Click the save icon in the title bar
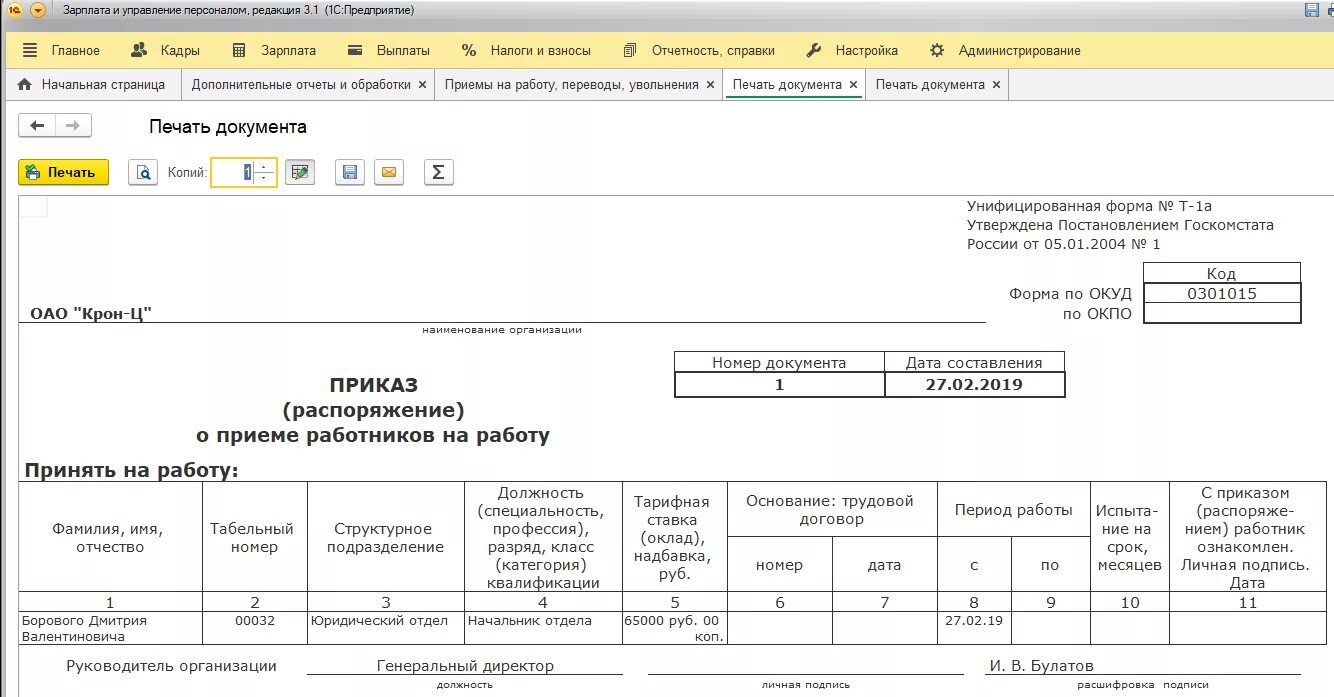Viewport: 1334px width, 697px height. point(1312,10)
